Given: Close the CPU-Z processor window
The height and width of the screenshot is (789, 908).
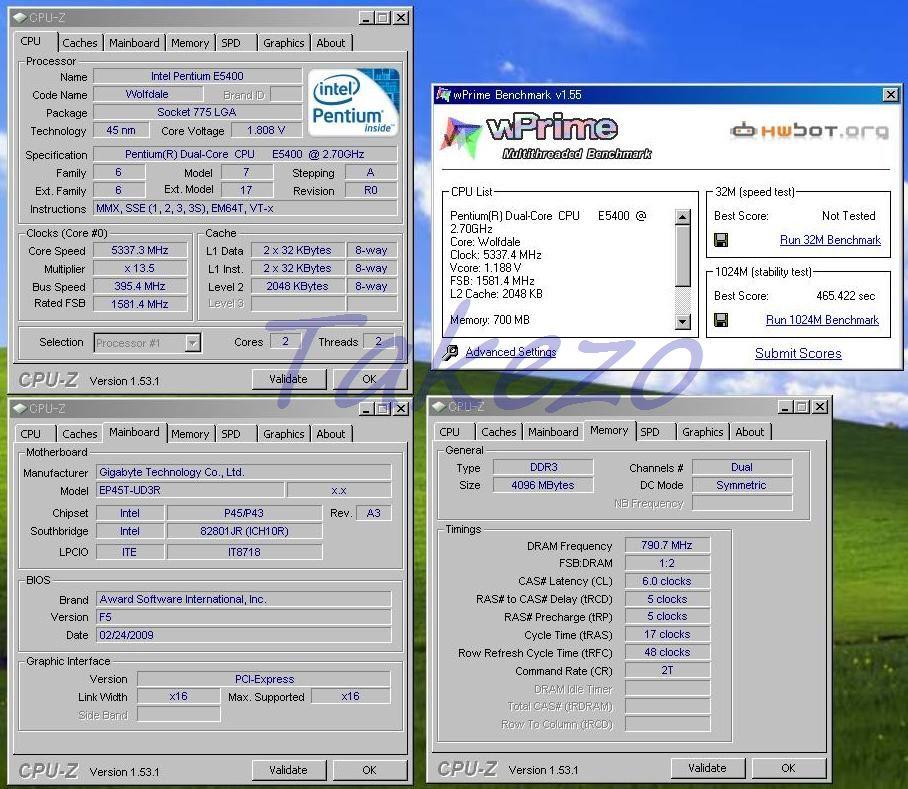Looking at the screenshot, I should (x=401, y=18).
